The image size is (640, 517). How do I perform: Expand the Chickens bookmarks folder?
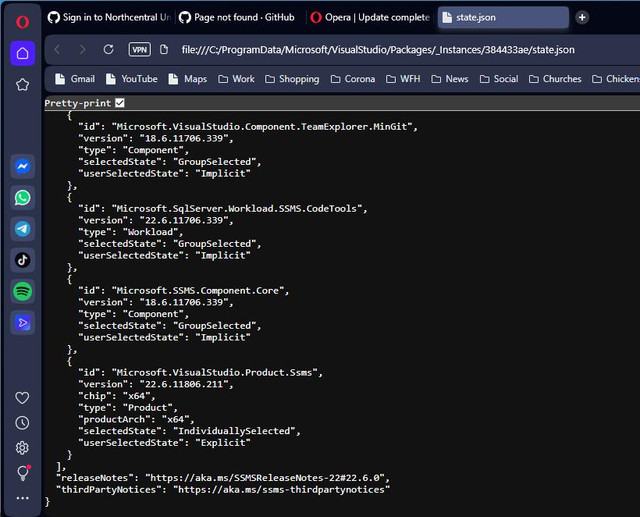pos(616,79)
